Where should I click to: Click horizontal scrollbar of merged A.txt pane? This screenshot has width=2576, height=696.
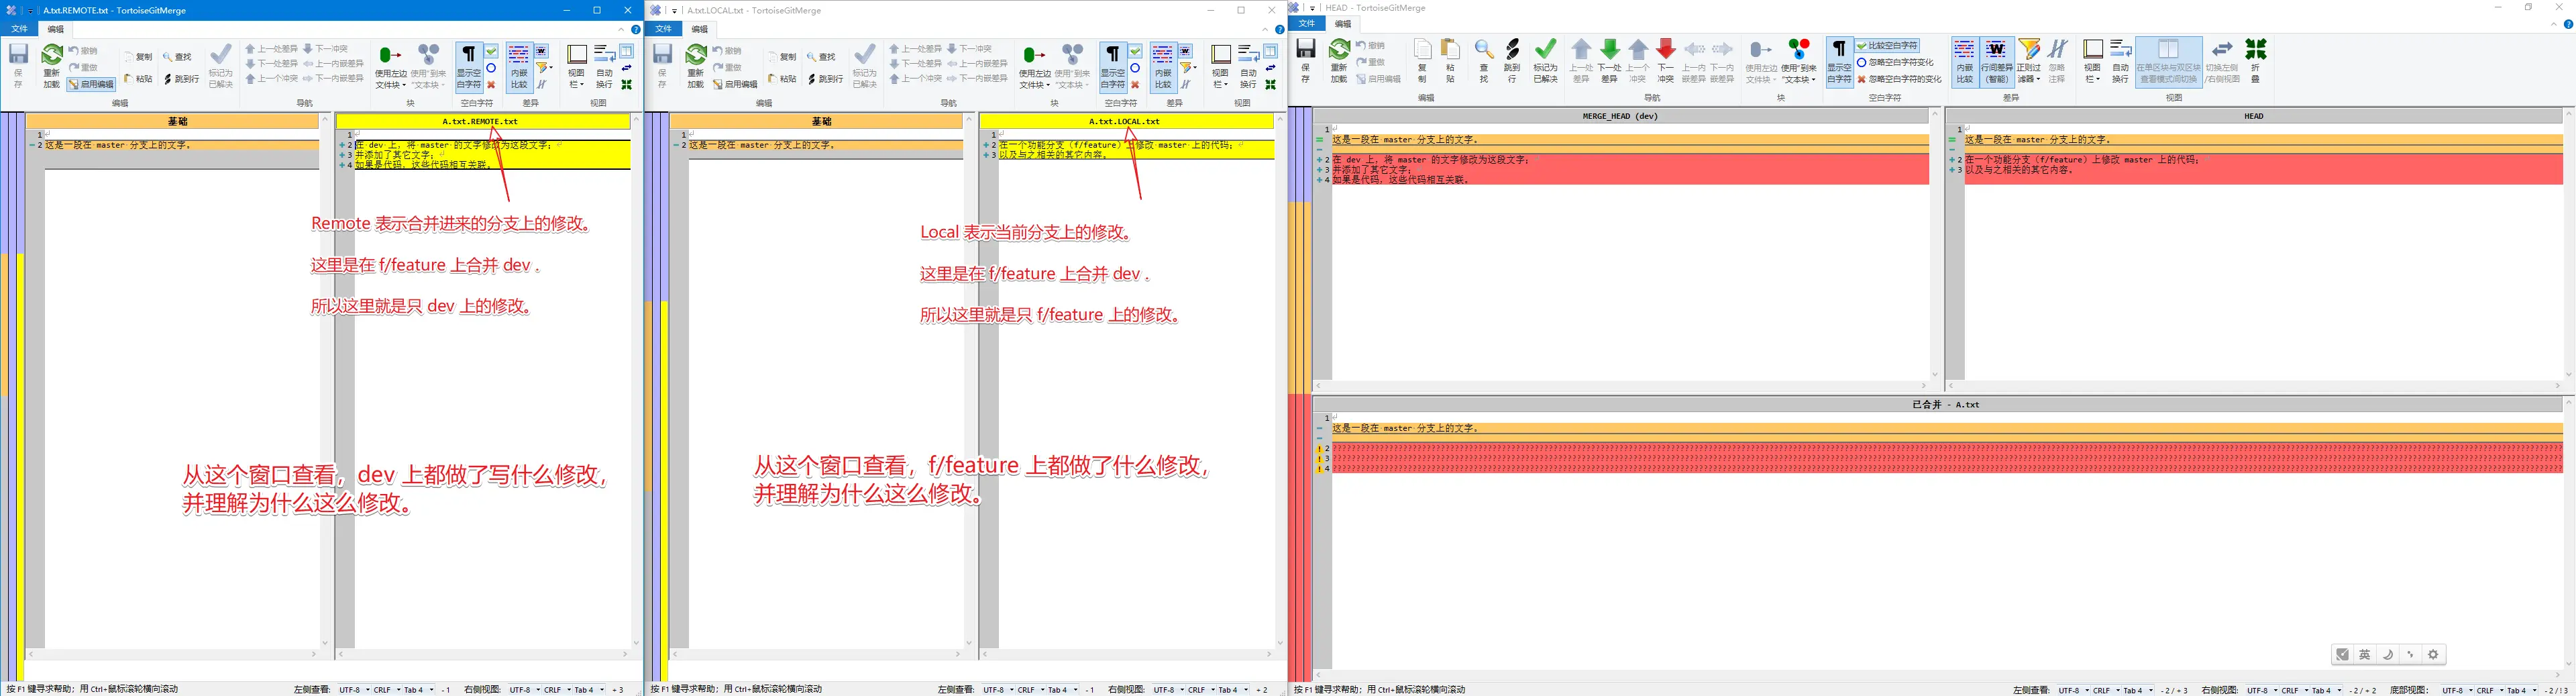pos(1938,674)
